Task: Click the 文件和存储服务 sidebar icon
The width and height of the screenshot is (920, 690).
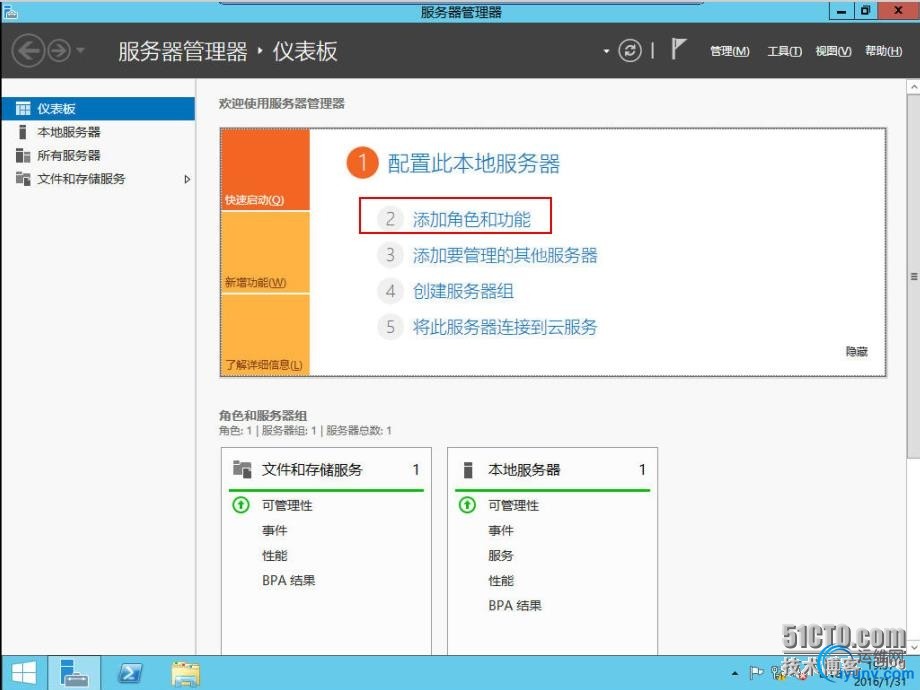Action: point(23,178)
